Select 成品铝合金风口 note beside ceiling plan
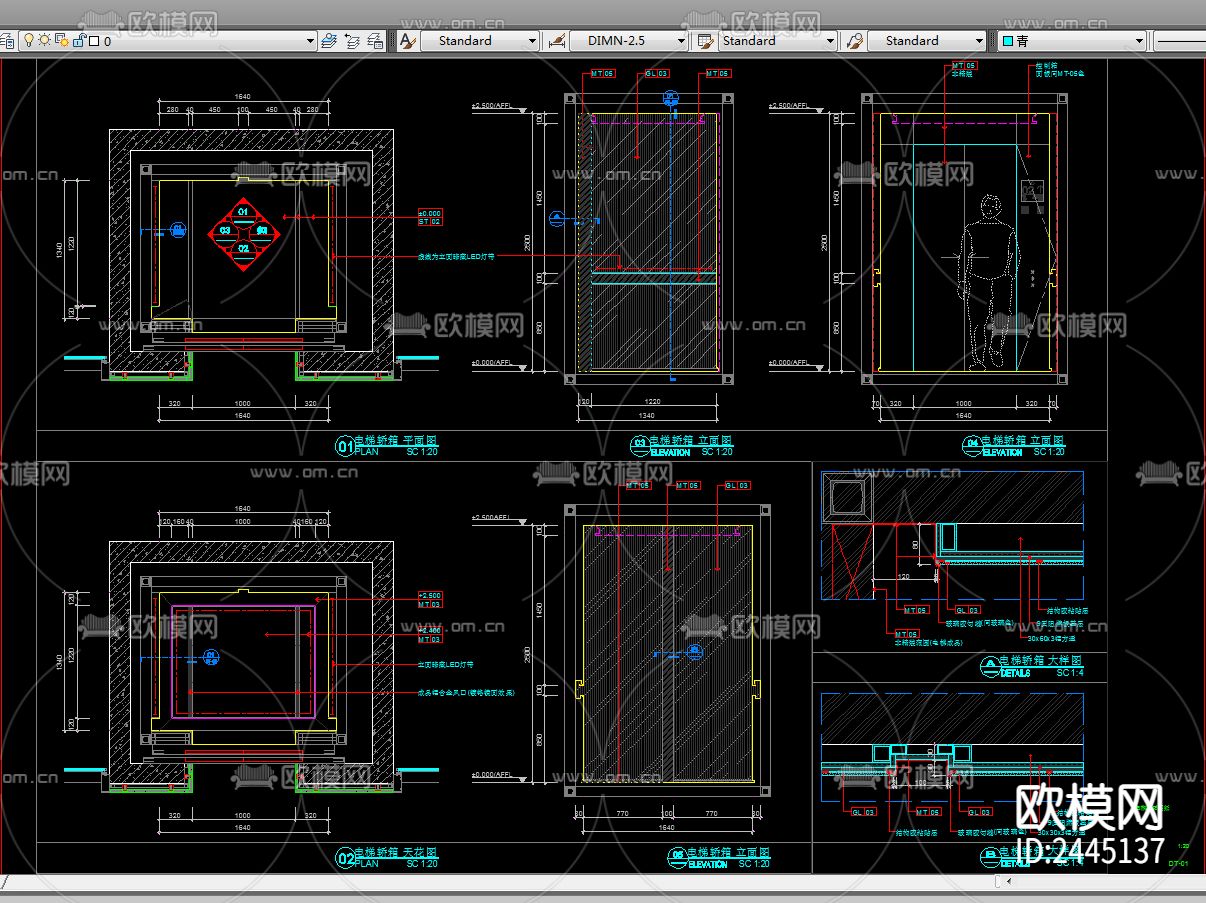The image size is (1206, 903). pyautogui.click(x=466, y=692)
